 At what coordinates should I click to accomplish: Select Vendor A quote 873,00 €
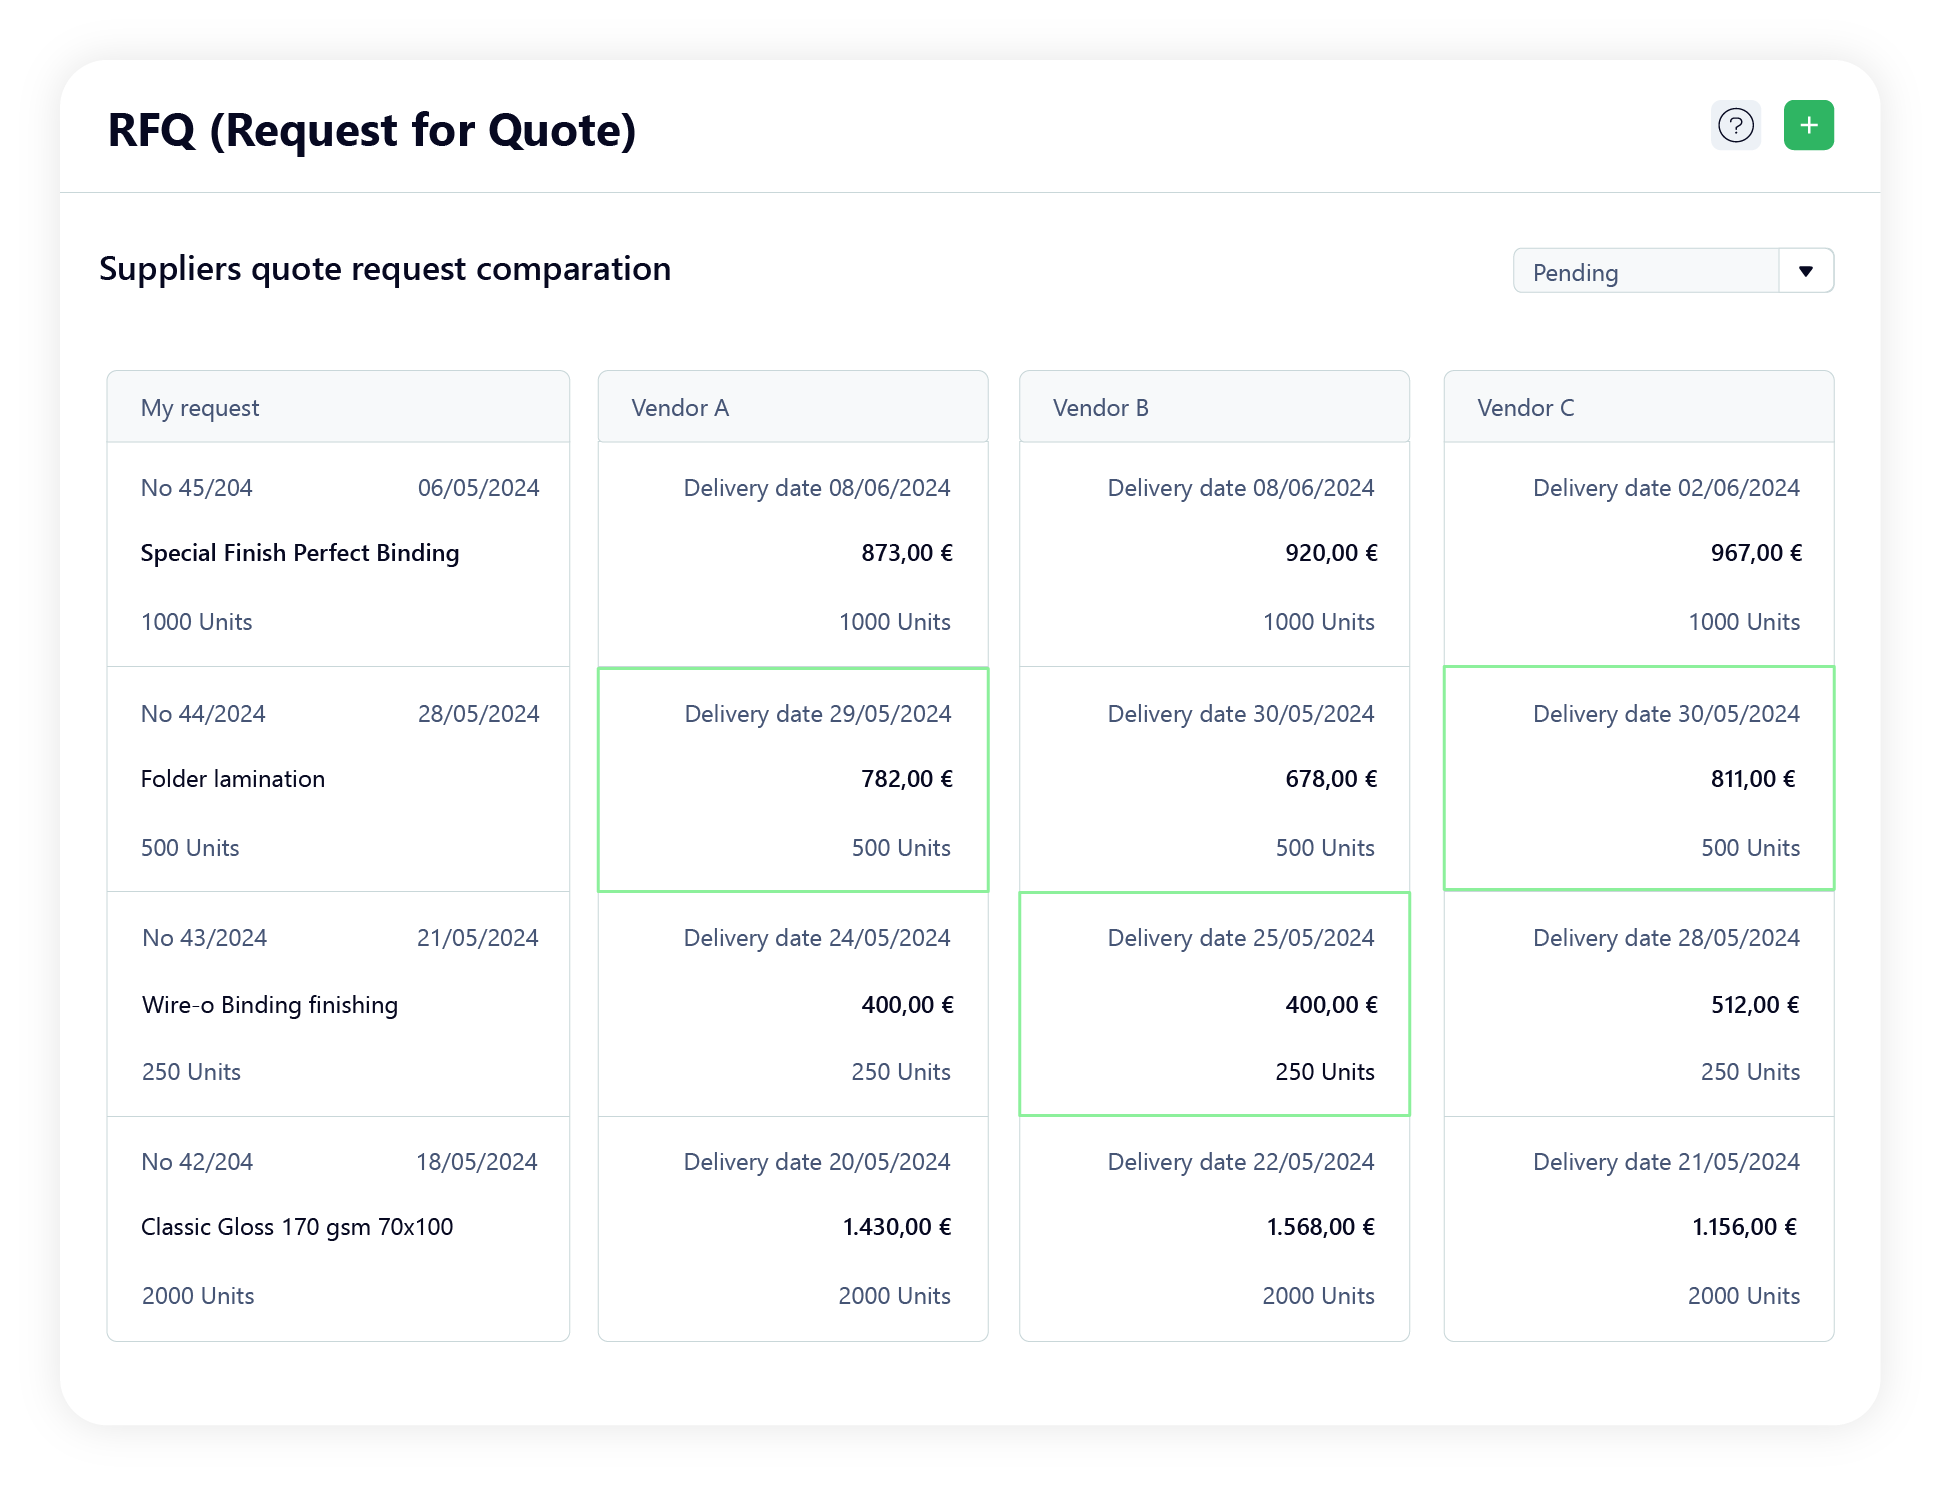793,554
